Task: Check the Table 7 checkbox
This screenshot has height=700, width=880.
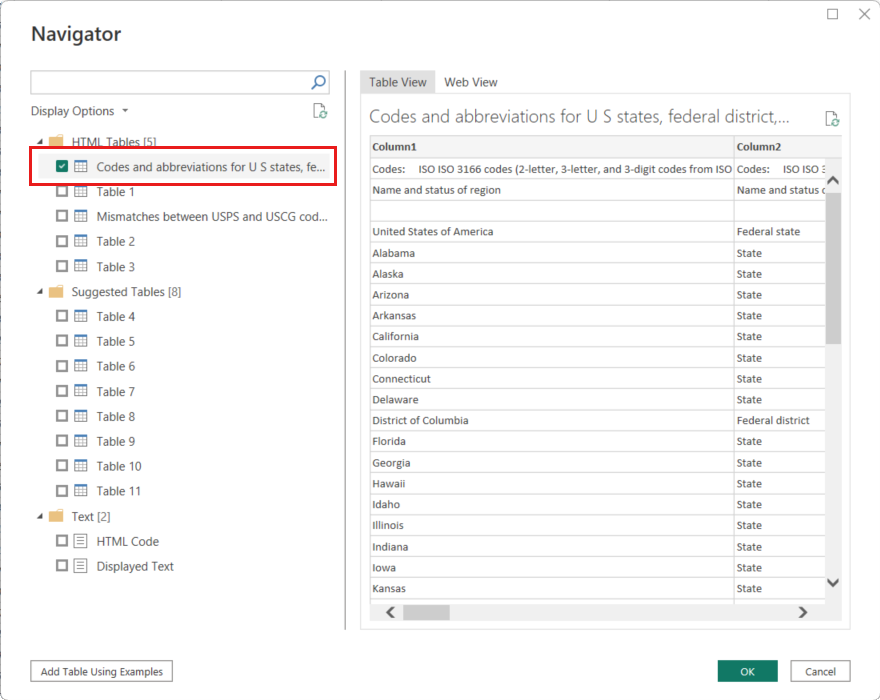Action: (62, 391)
